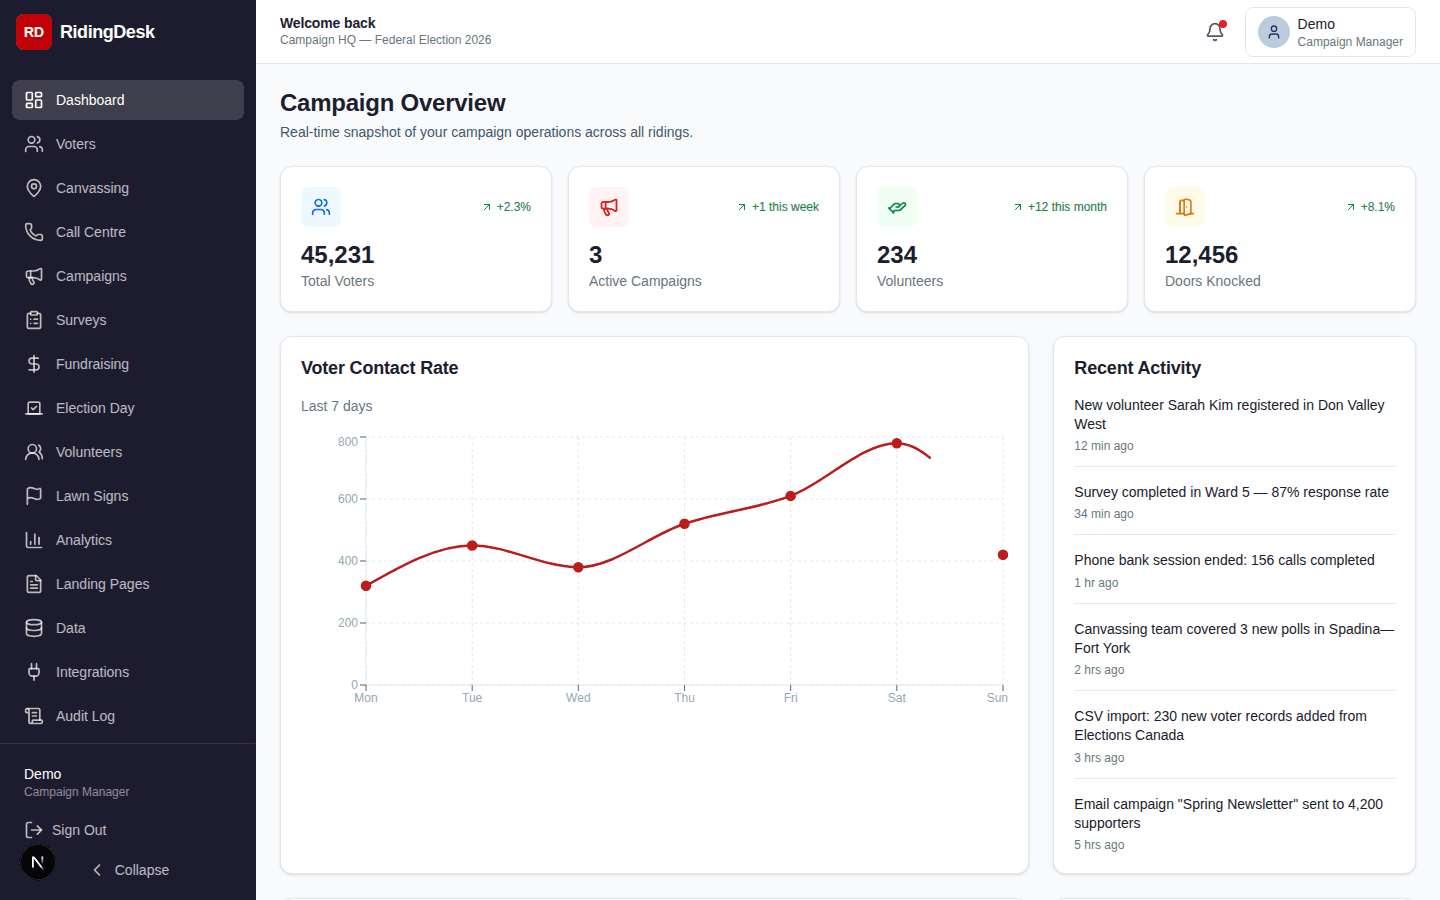Click the Election Day icon in the sidebar

33,408
